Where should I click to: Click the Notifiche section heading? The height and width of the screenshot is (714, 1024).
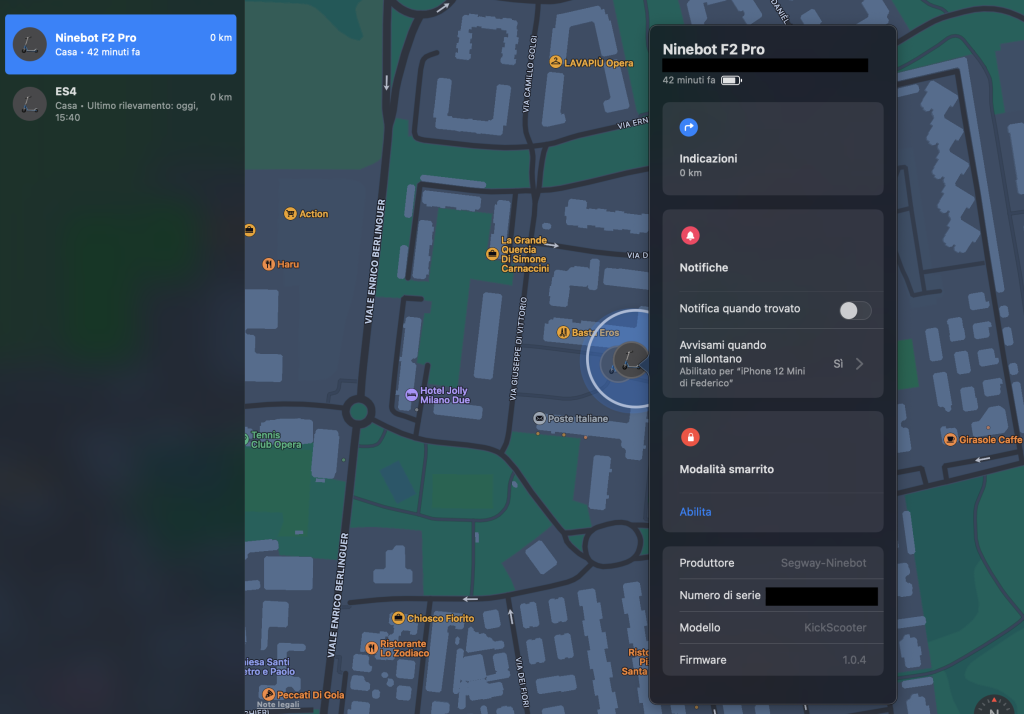(703, 267)
